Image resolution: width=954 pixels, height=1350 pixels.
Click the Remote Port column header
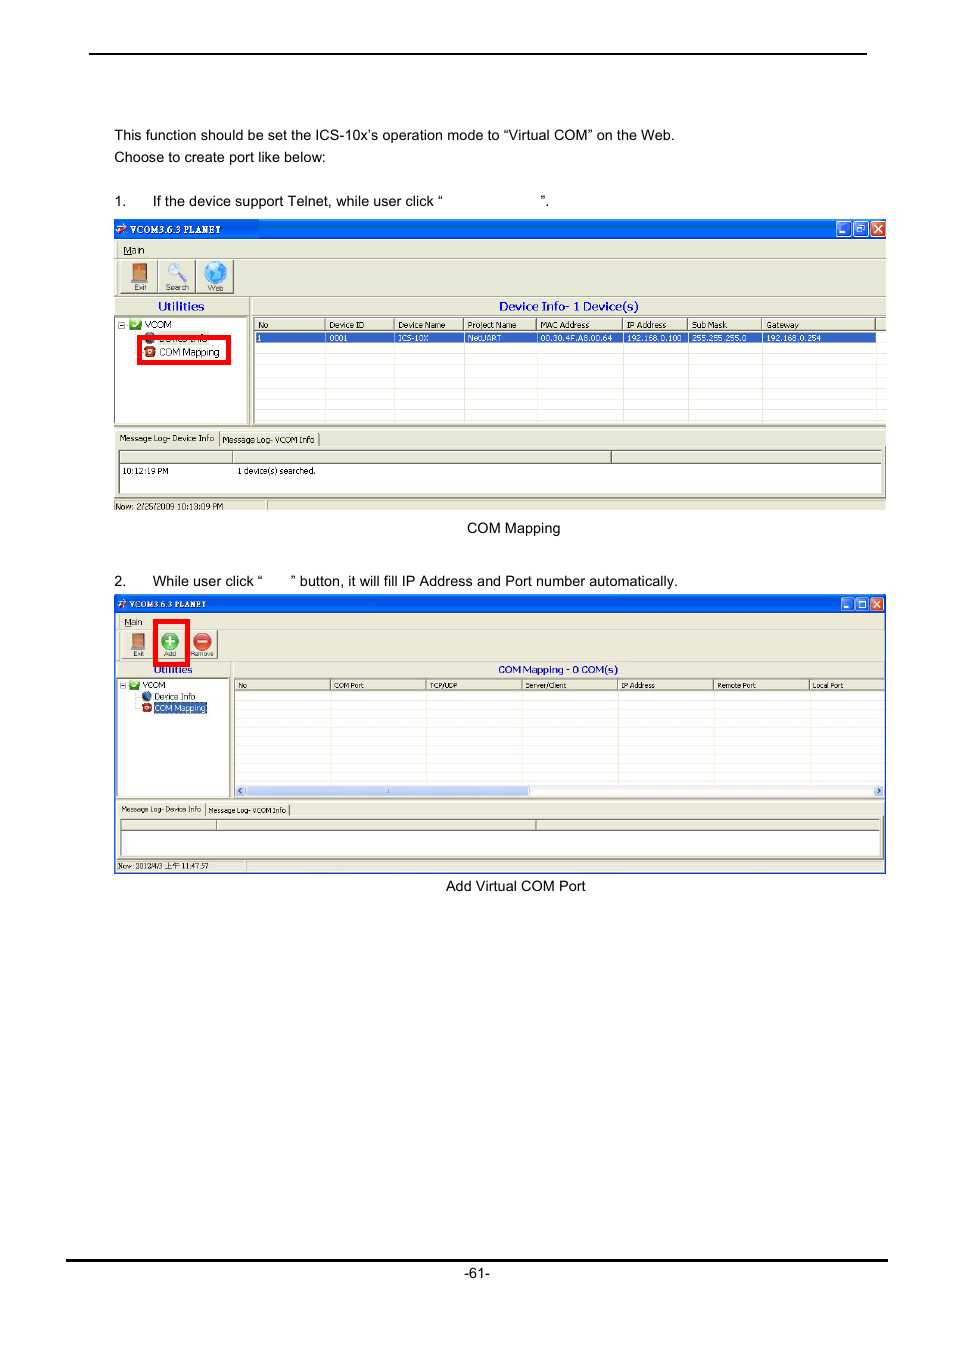[x=761, y=685]
